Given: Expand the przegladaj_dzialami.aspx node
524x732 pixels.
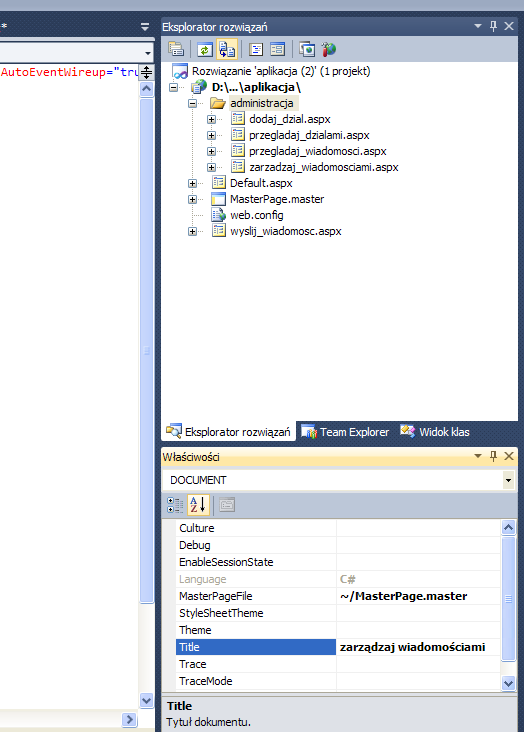Looking at the screenshot, I should point(212,135).
